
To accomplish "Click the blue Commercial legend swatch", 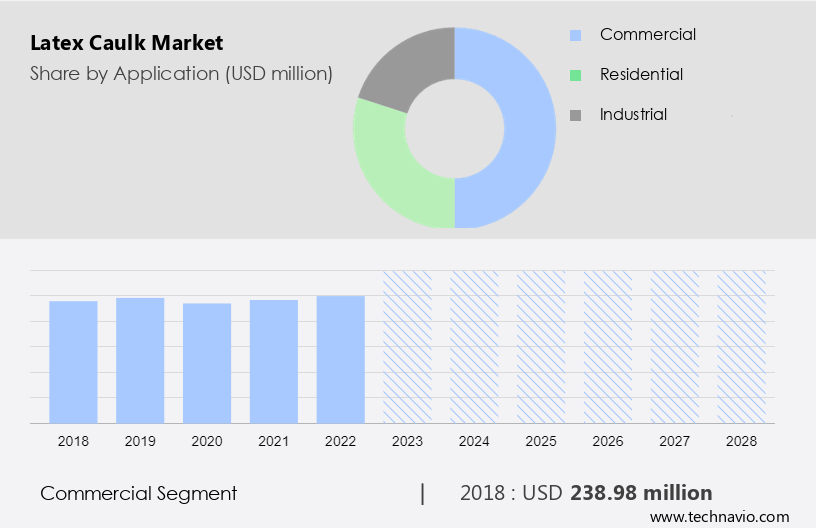I will [575, 35].
